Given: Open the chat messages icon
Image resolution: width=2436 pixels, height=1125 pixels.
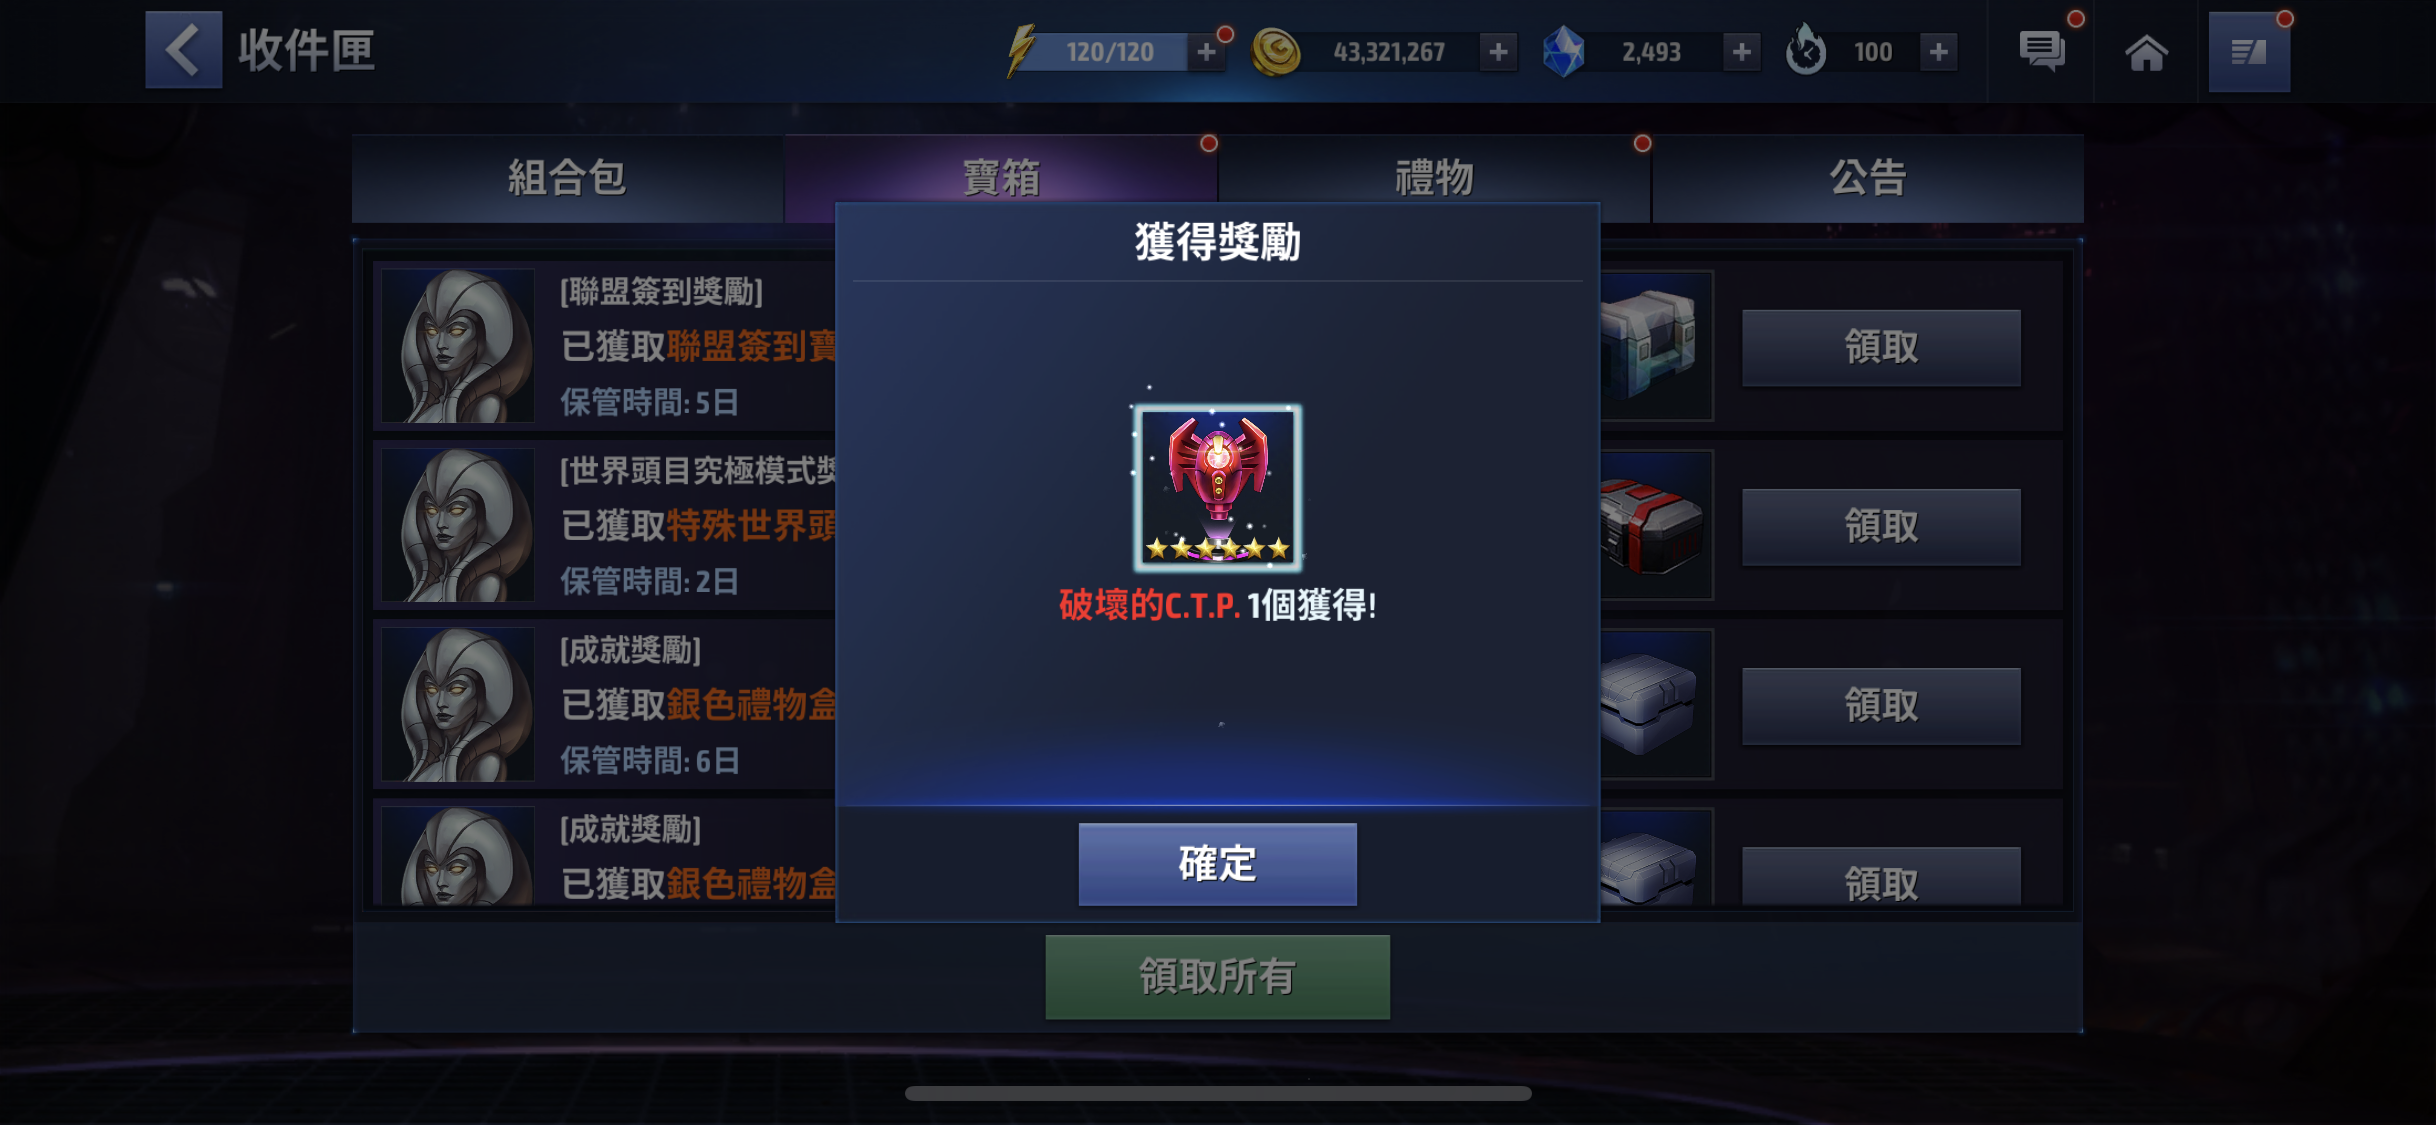Looking at the screenshot, I should [x=2041, y=51].
